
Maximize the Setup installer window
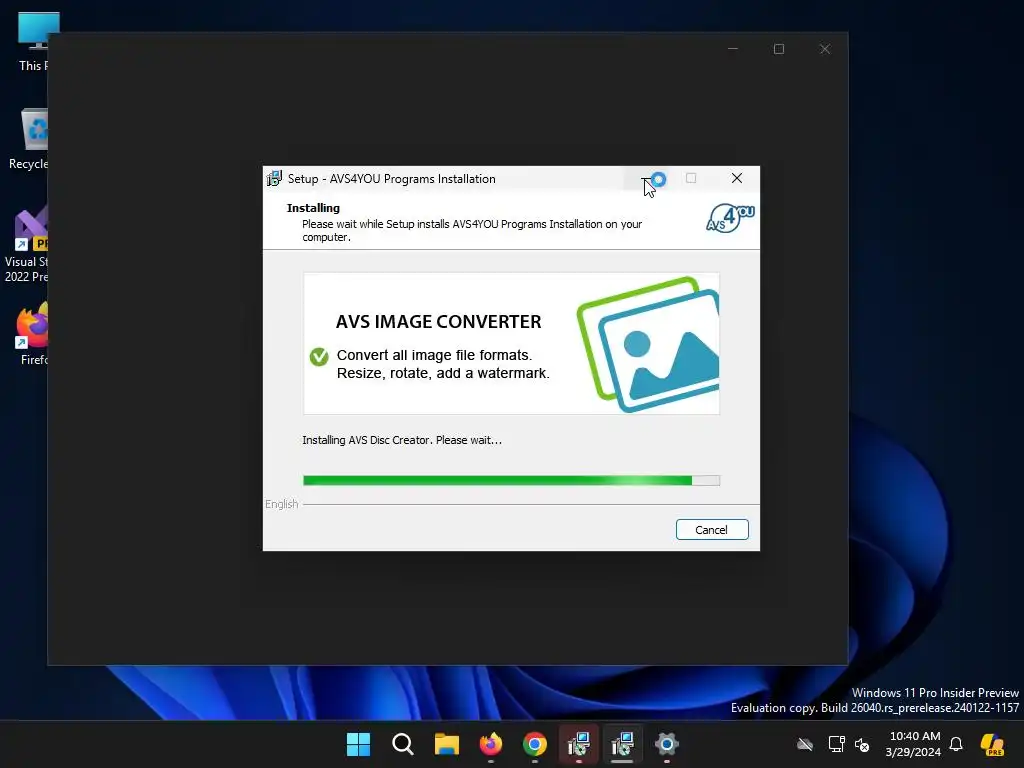691,178
